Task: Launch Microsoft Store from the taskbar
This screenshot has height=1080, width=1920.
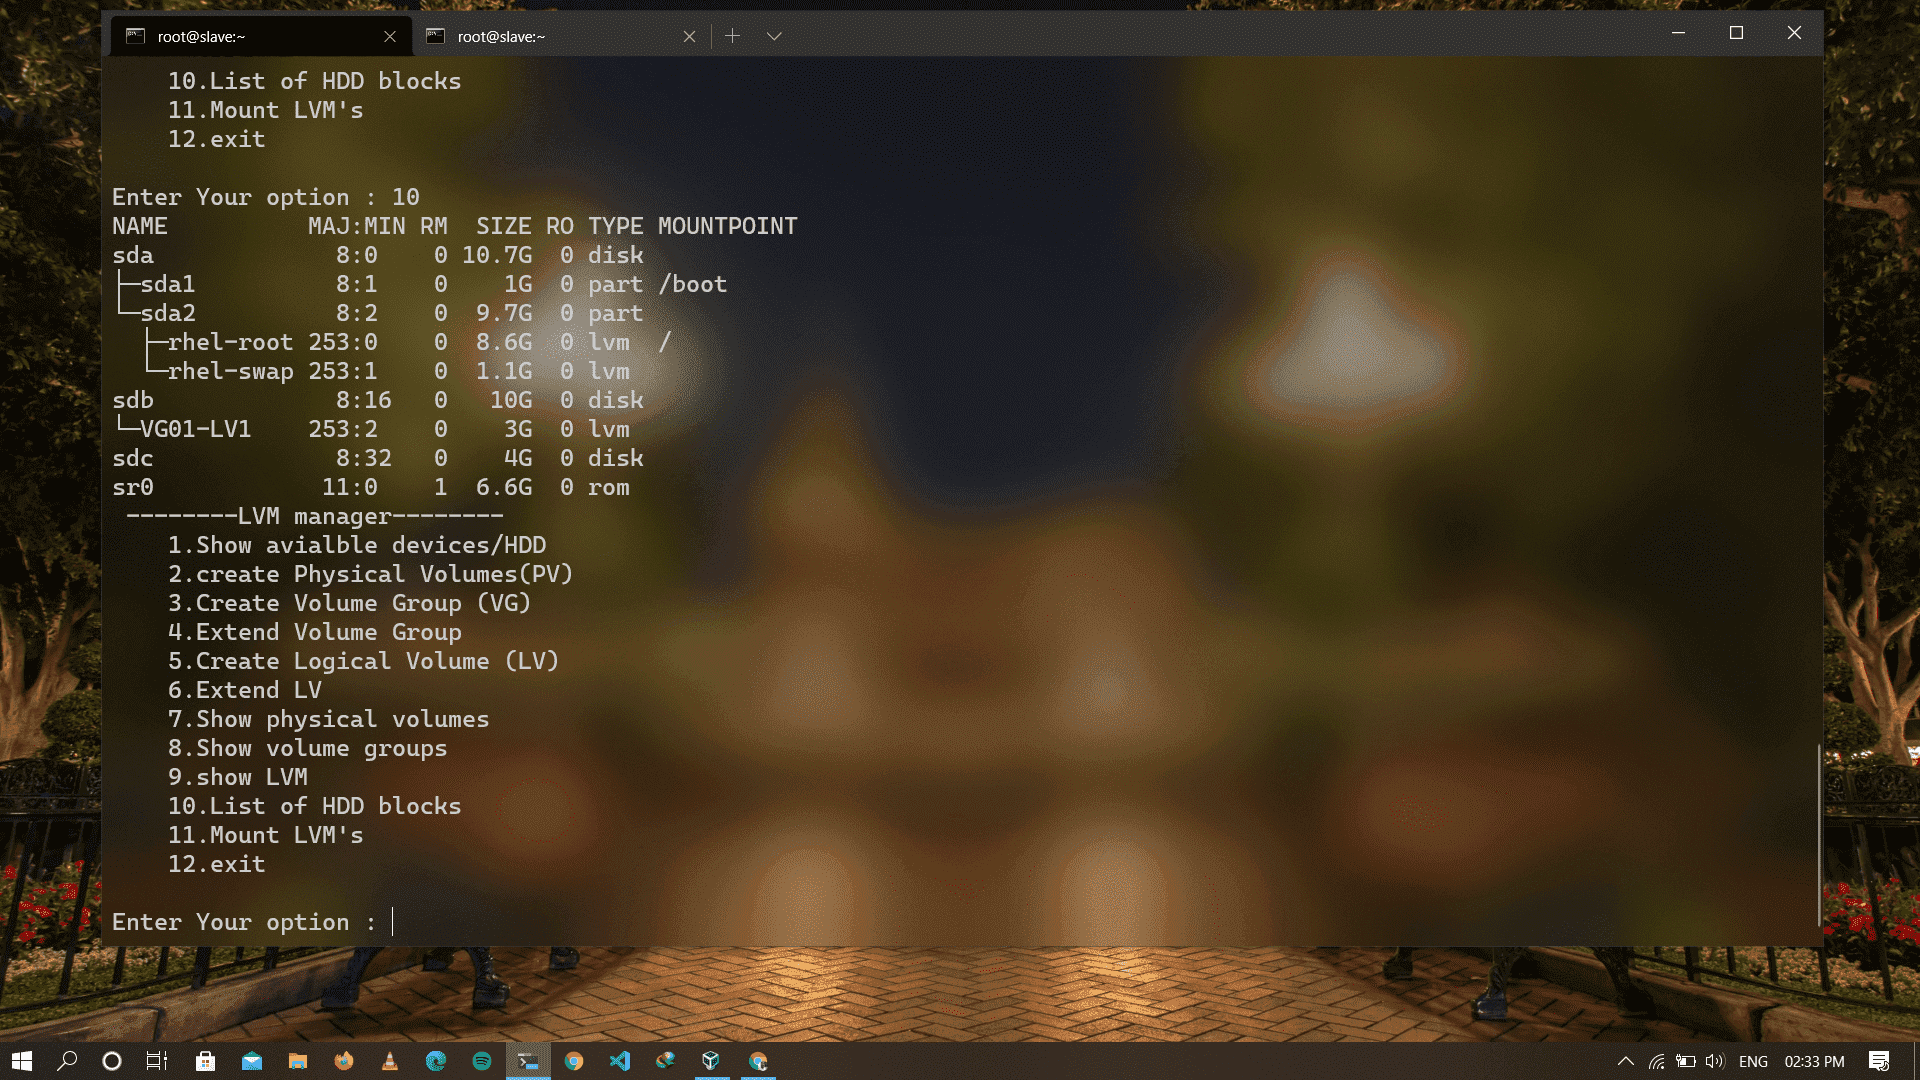Action: (205, 1061)
